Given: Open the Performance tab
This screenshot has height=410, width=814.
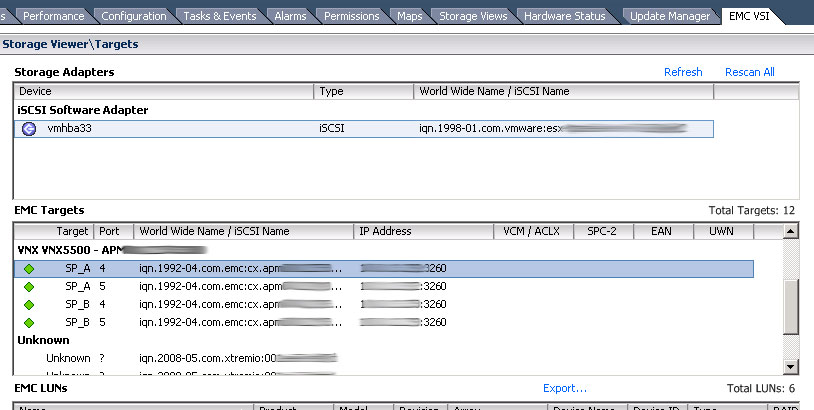Looking at the screenshot, I should [x=53, y=16].
